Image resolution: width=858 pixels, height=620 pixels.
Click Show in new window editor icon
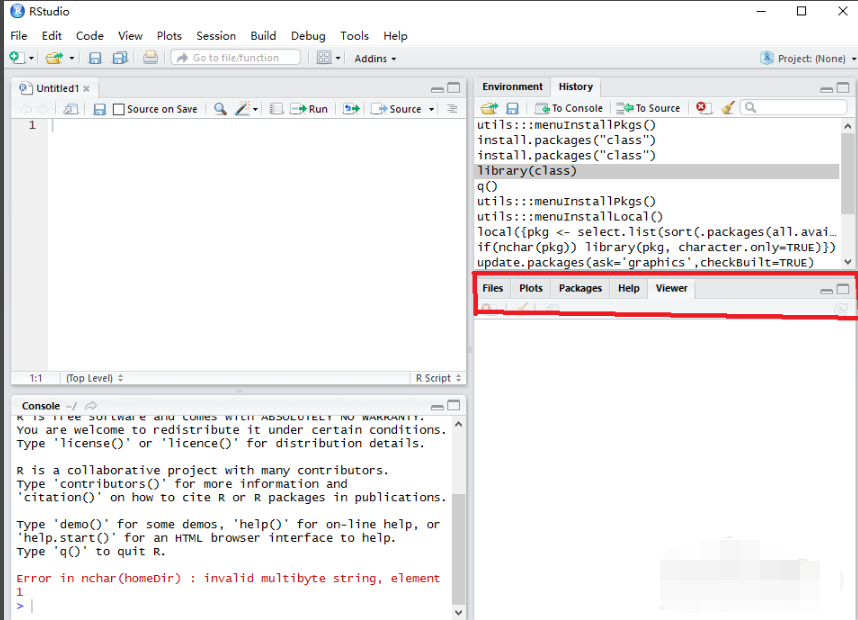click(x=71, y=109)
